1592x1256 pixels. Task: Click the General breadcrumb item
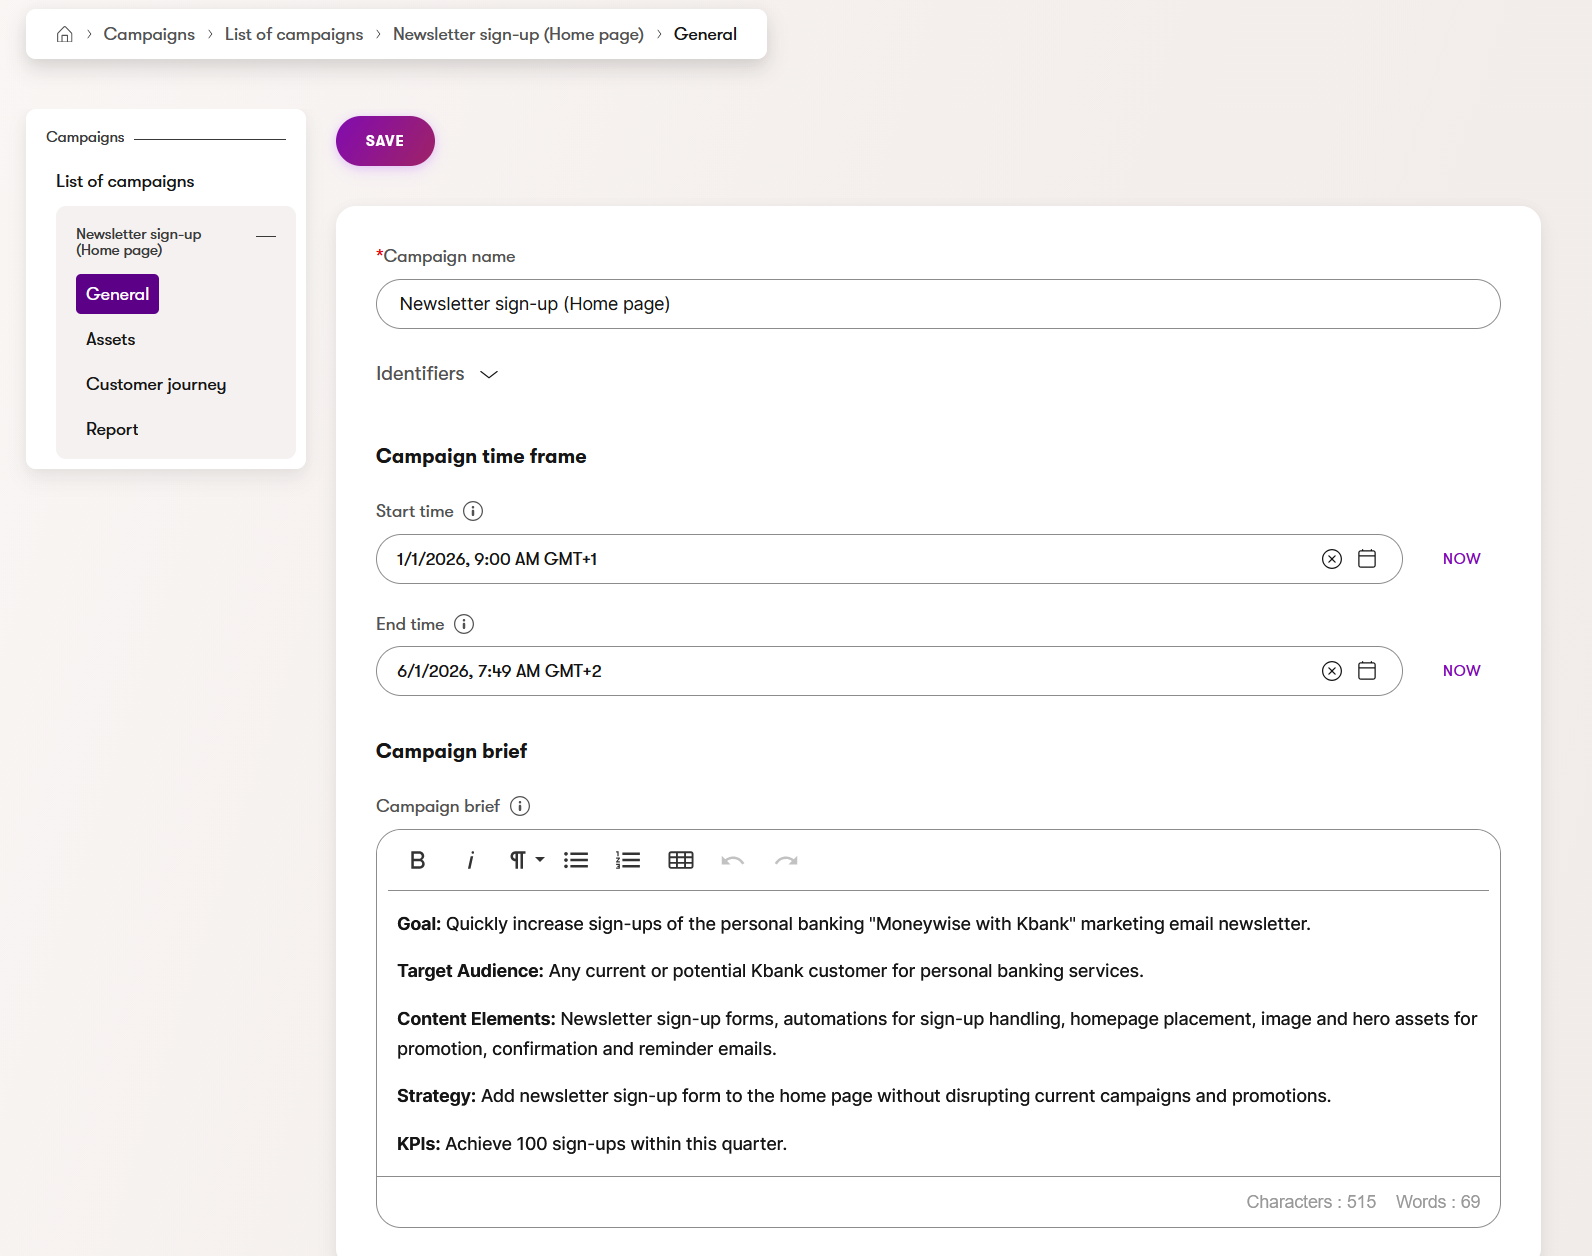coord(705,34)
